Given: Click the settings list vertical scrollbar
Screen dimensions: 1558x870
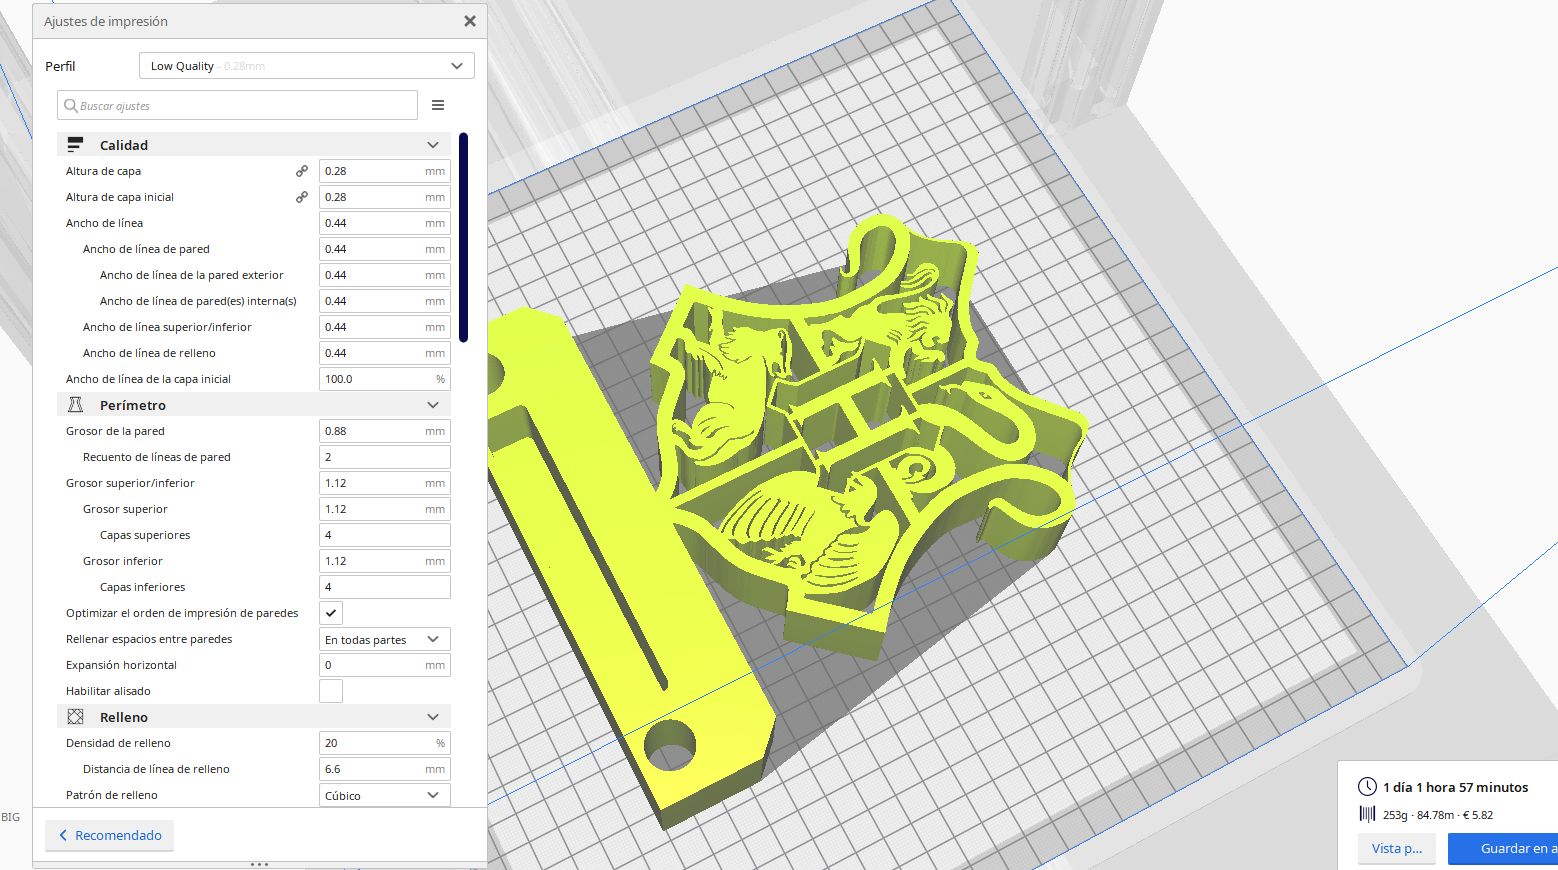Looking at the screenshot, I should point(463,237).
